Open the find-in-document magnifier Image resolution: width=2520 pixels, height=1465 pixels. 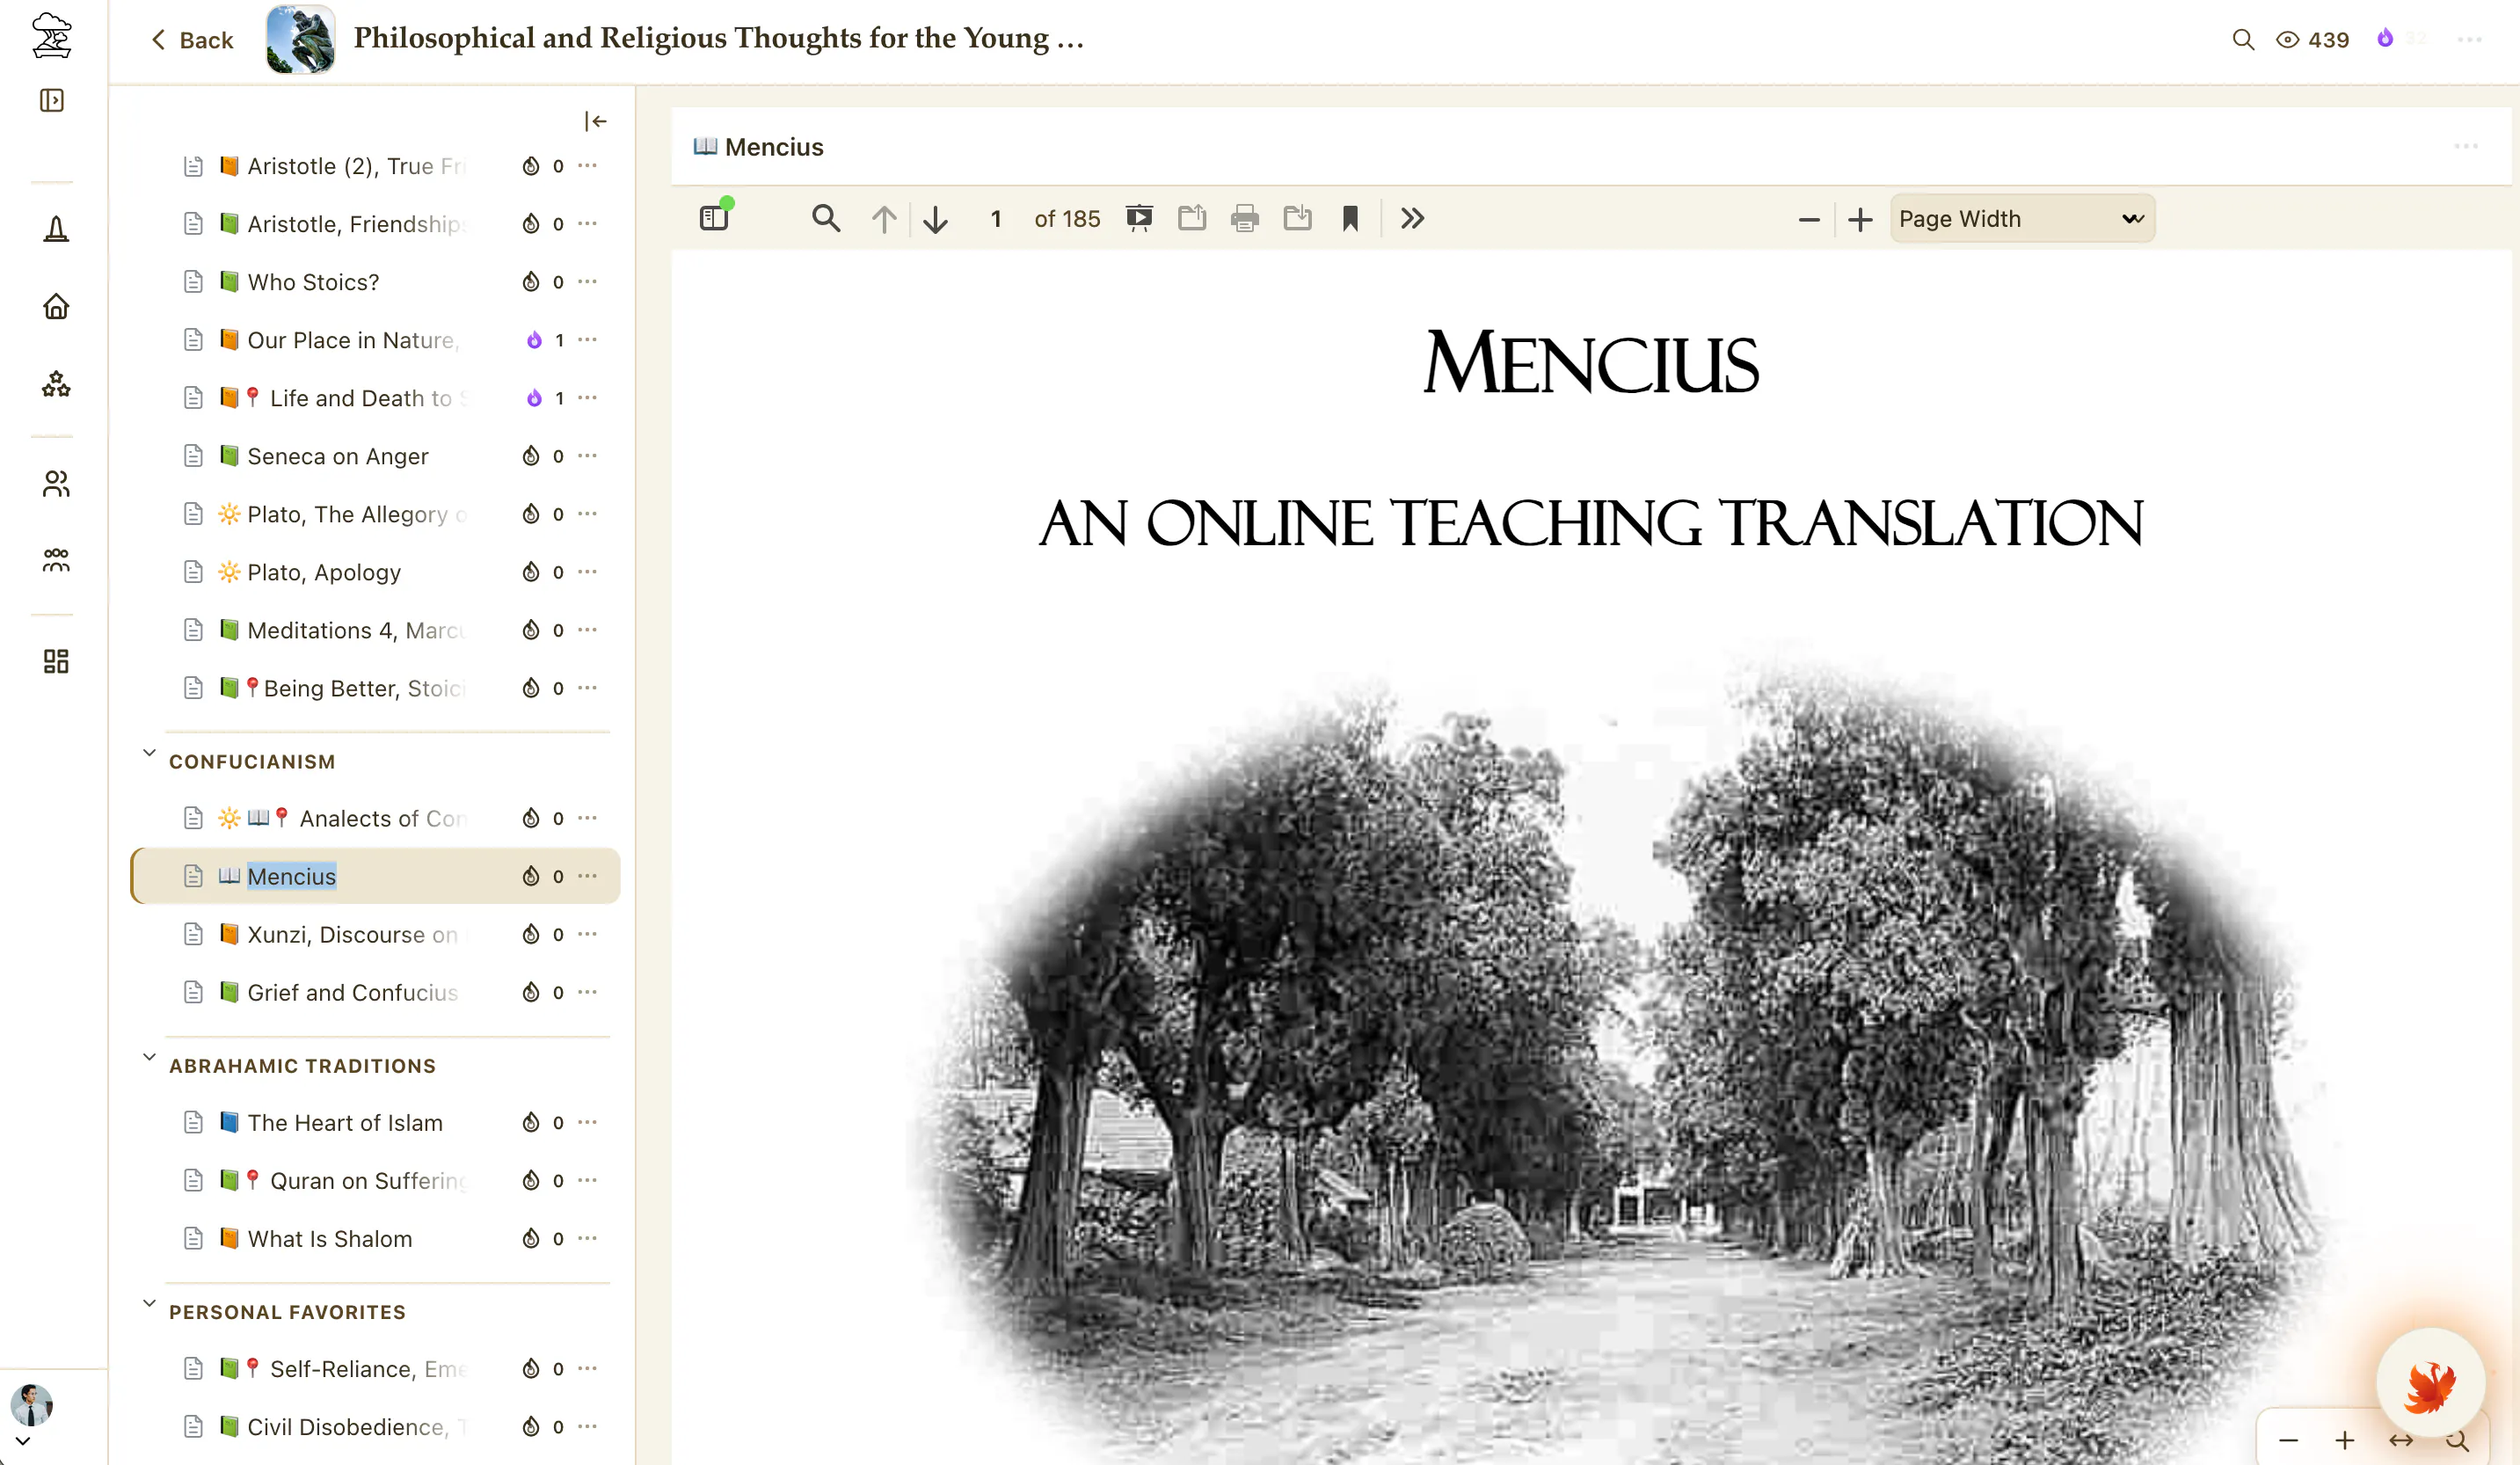[825, 218]
